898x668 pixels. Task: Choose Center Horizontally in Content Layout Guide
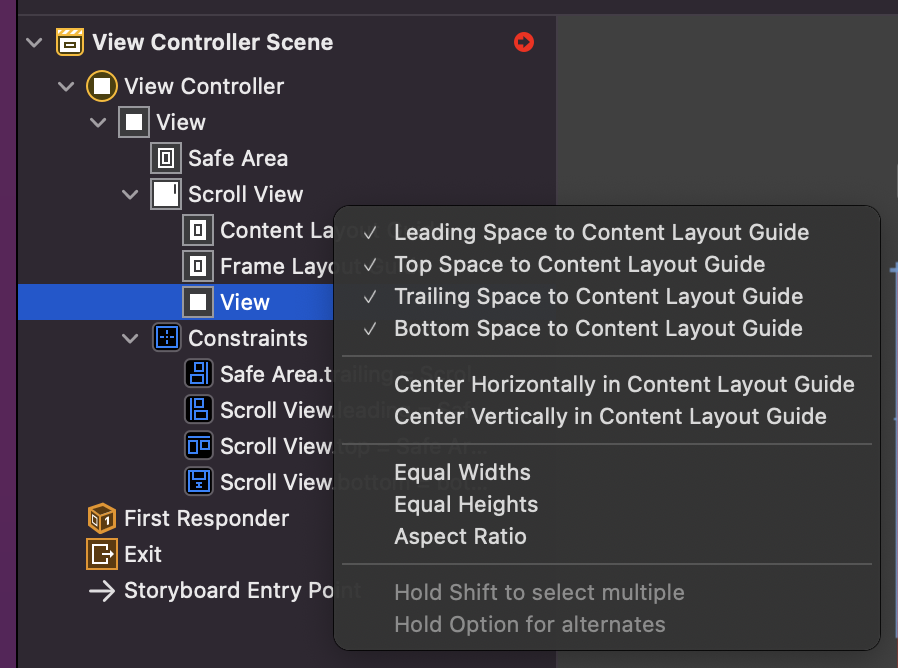coord(606,384)
